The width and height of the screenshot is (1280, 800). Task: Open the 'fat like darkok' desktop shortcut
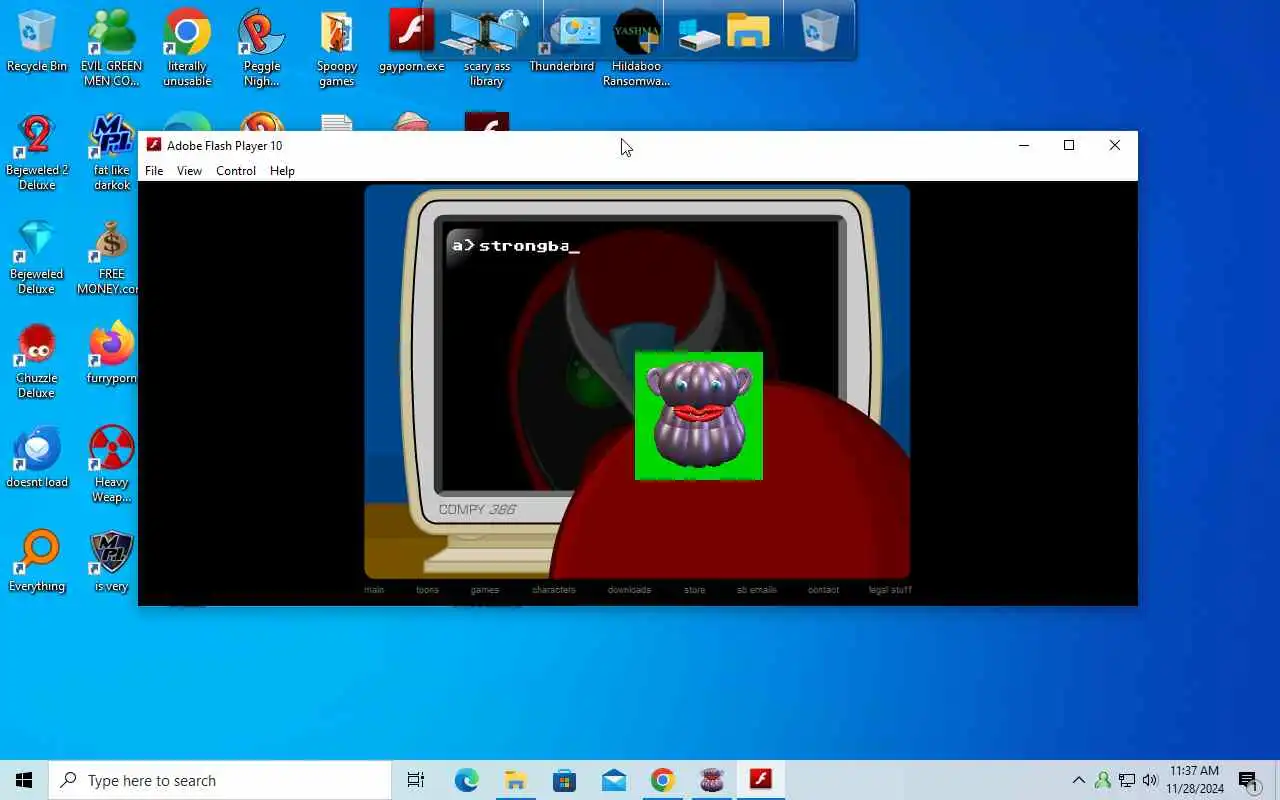pyautogui.click(x=112, y=152)
